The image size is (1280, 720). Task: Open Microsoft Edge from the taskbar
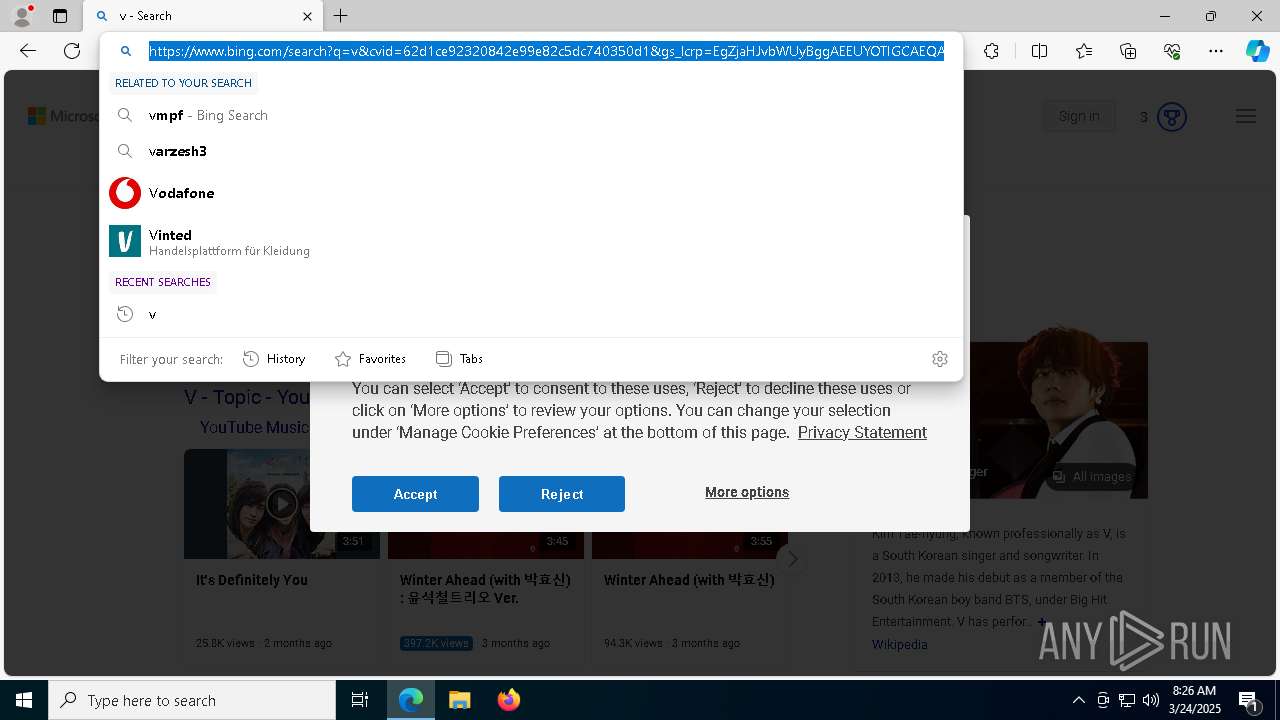coord(411,700)
